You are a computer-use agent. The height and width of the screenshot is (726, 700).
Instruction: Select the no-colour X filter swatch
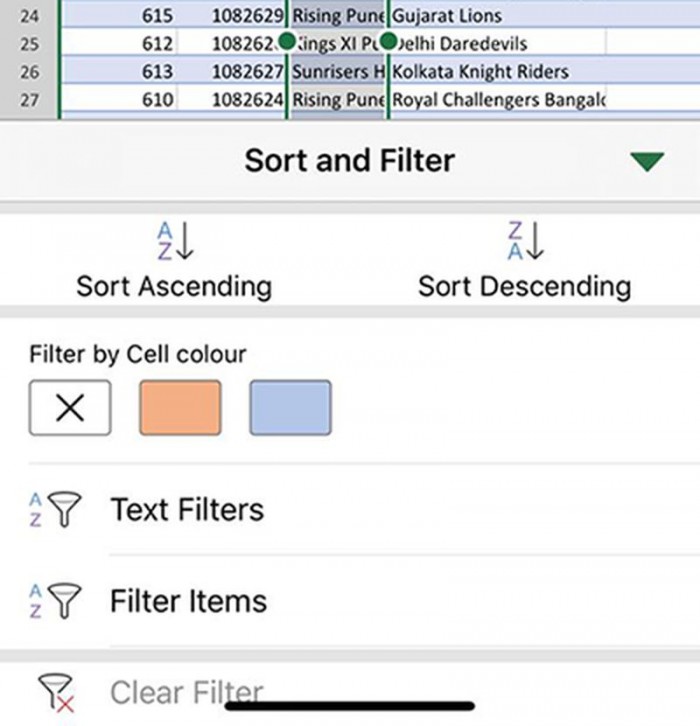(x=70, y=407)
